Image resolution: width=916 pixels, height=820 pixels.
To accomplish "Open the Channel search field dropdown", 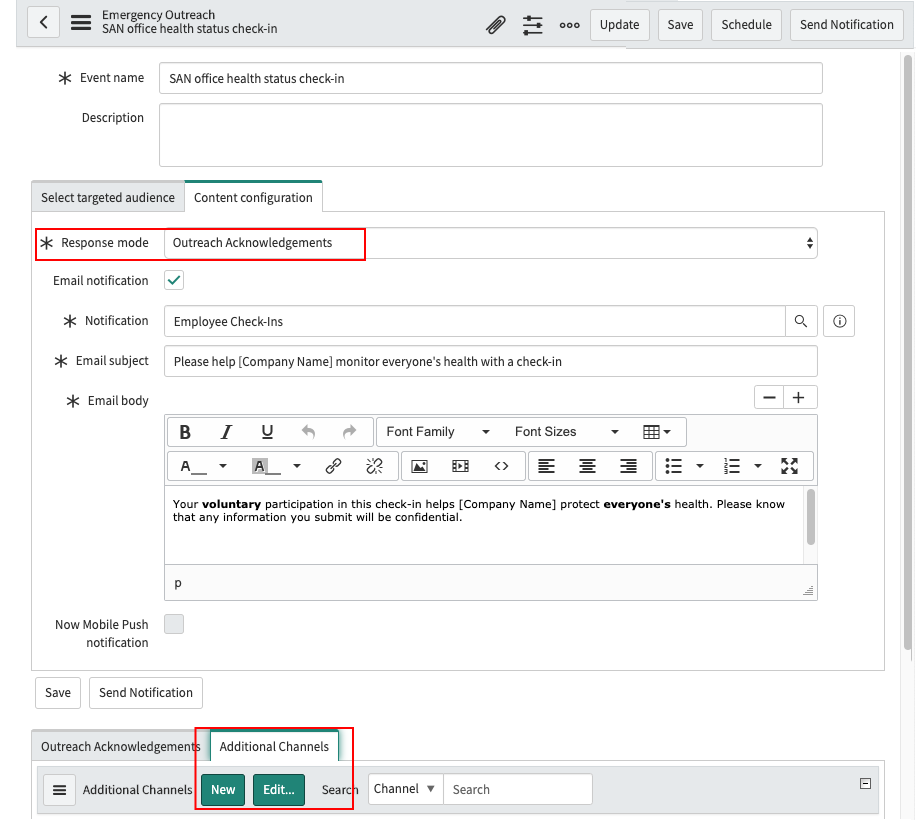I will 405,789.
